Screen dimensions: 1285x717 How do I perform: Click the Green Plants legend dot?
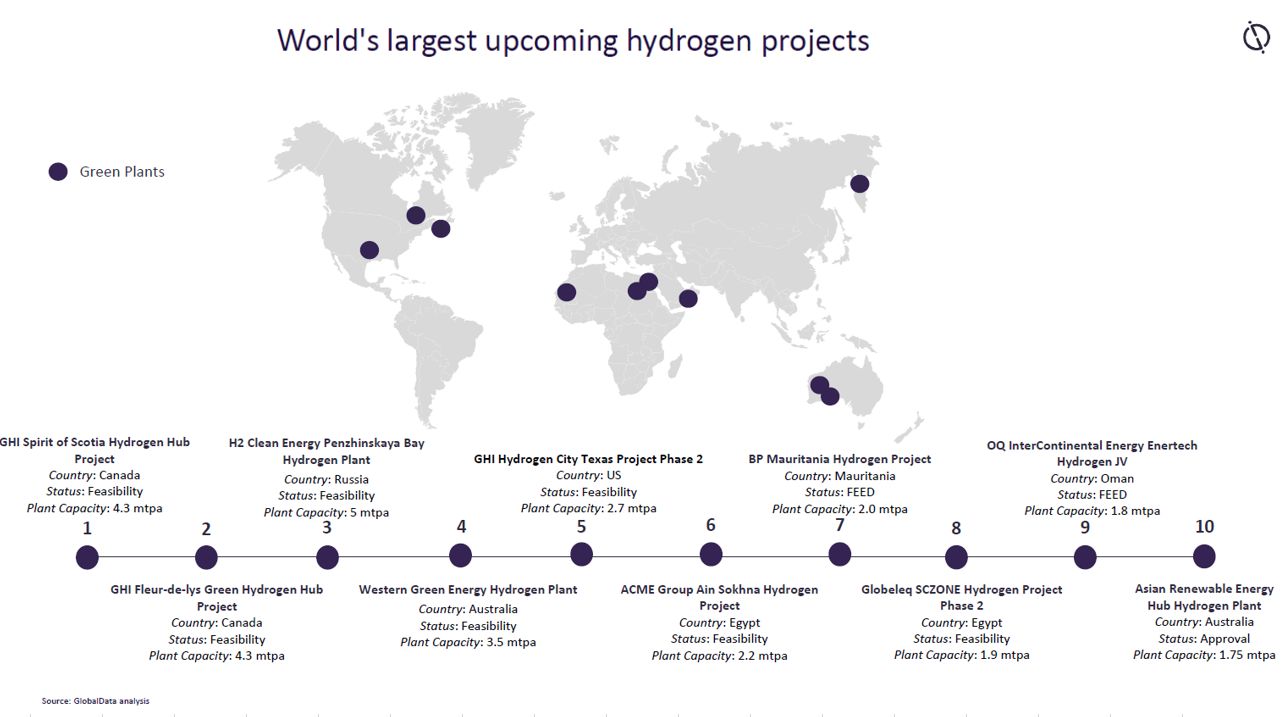(58, 172)
